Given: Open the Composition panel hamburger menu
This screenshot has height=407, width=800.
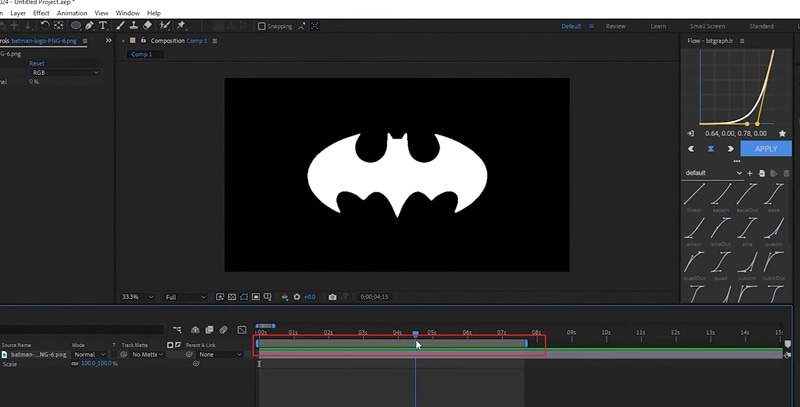Looking at the screenshot, I should (214, 41).
